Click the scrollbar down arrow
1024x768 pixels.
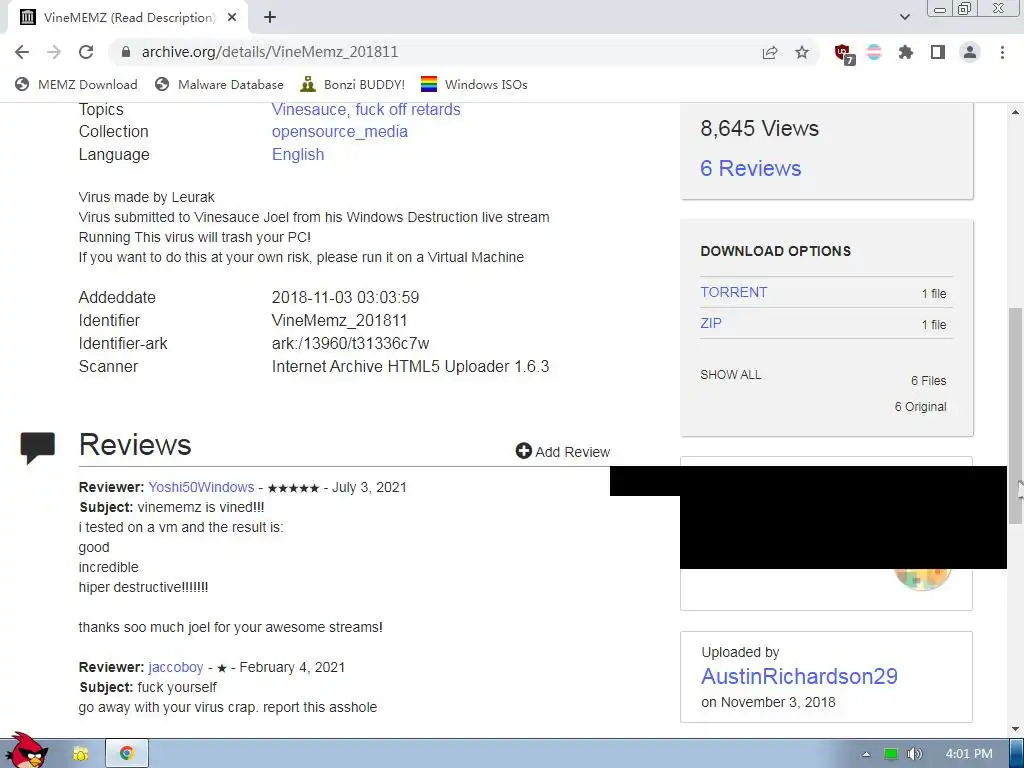tap(1016, 729)
